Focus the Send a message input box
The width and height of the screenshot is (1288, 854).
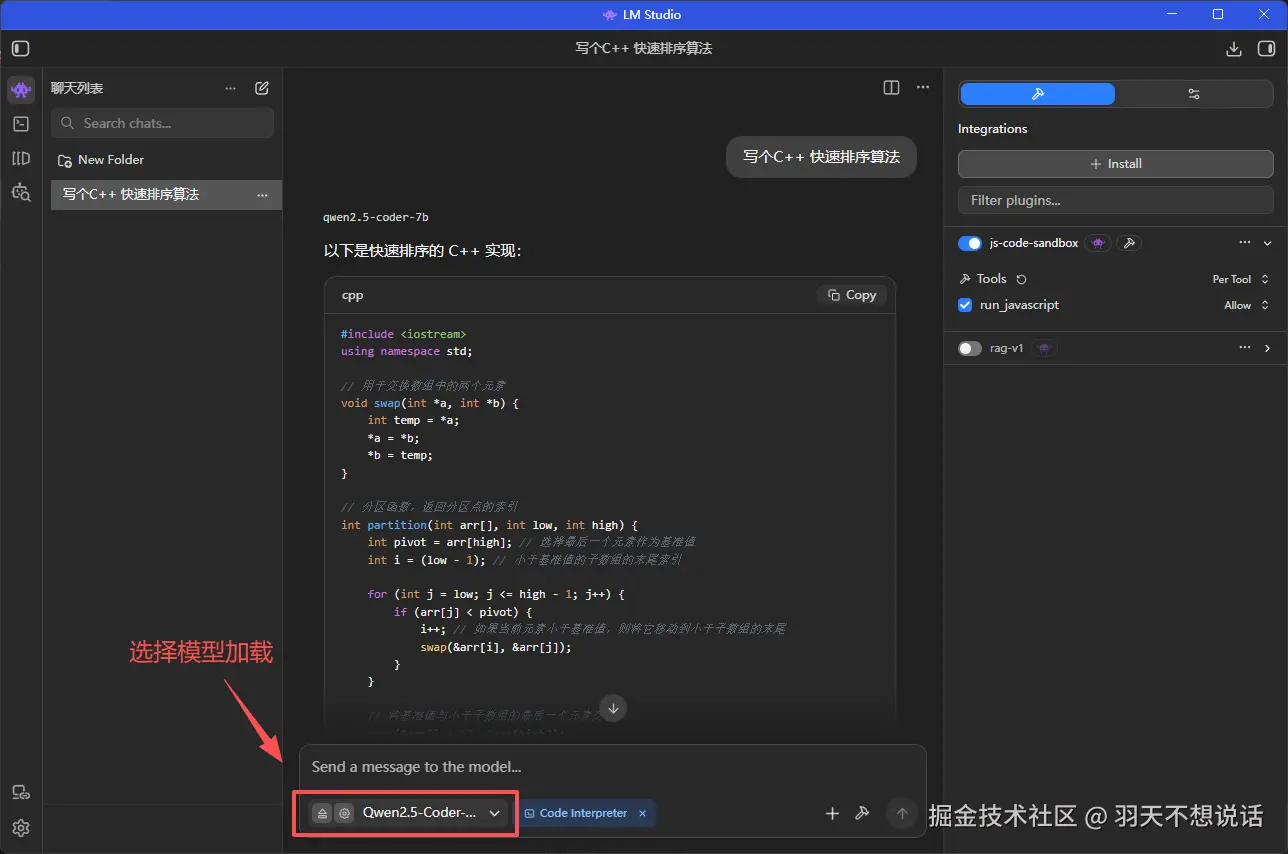(x=612, y=767)
